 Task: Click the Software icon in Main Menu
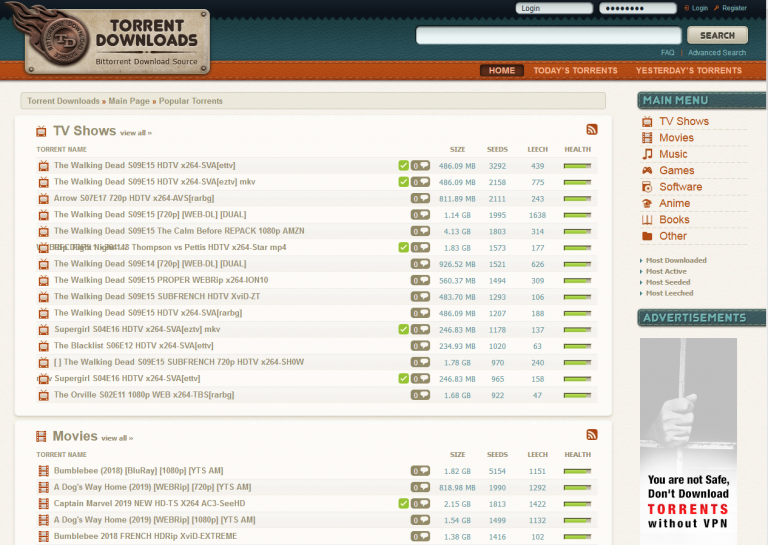648,187
